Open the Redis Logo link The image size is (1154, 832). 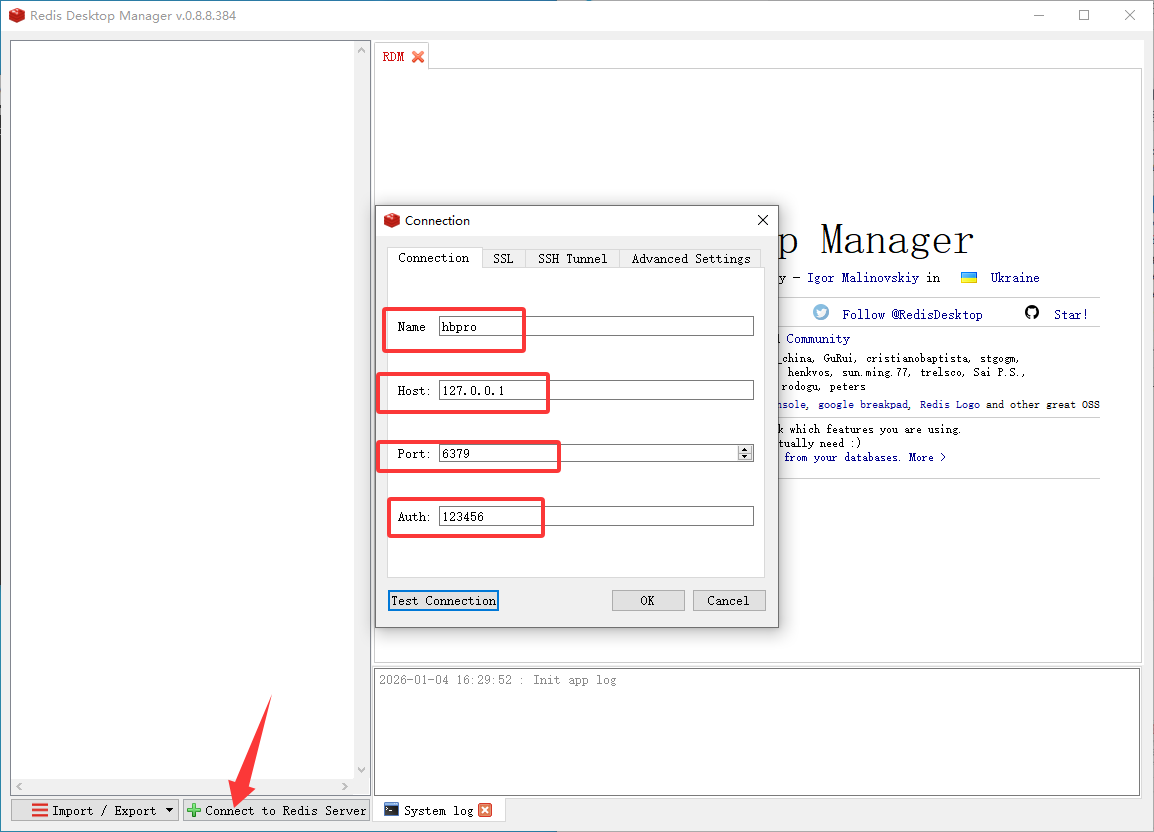coord(949,404)
